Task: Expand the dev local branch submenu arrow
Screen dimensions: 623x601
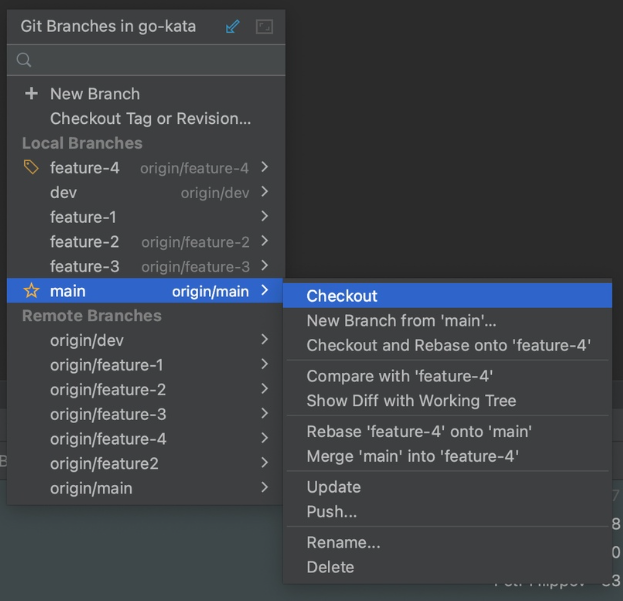Action: tap(264, 192)
